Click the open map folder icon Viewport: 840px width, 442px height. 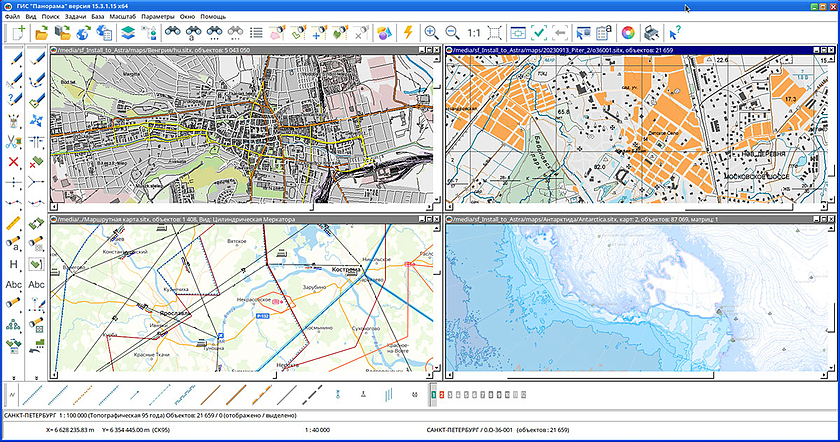[43, 34]
